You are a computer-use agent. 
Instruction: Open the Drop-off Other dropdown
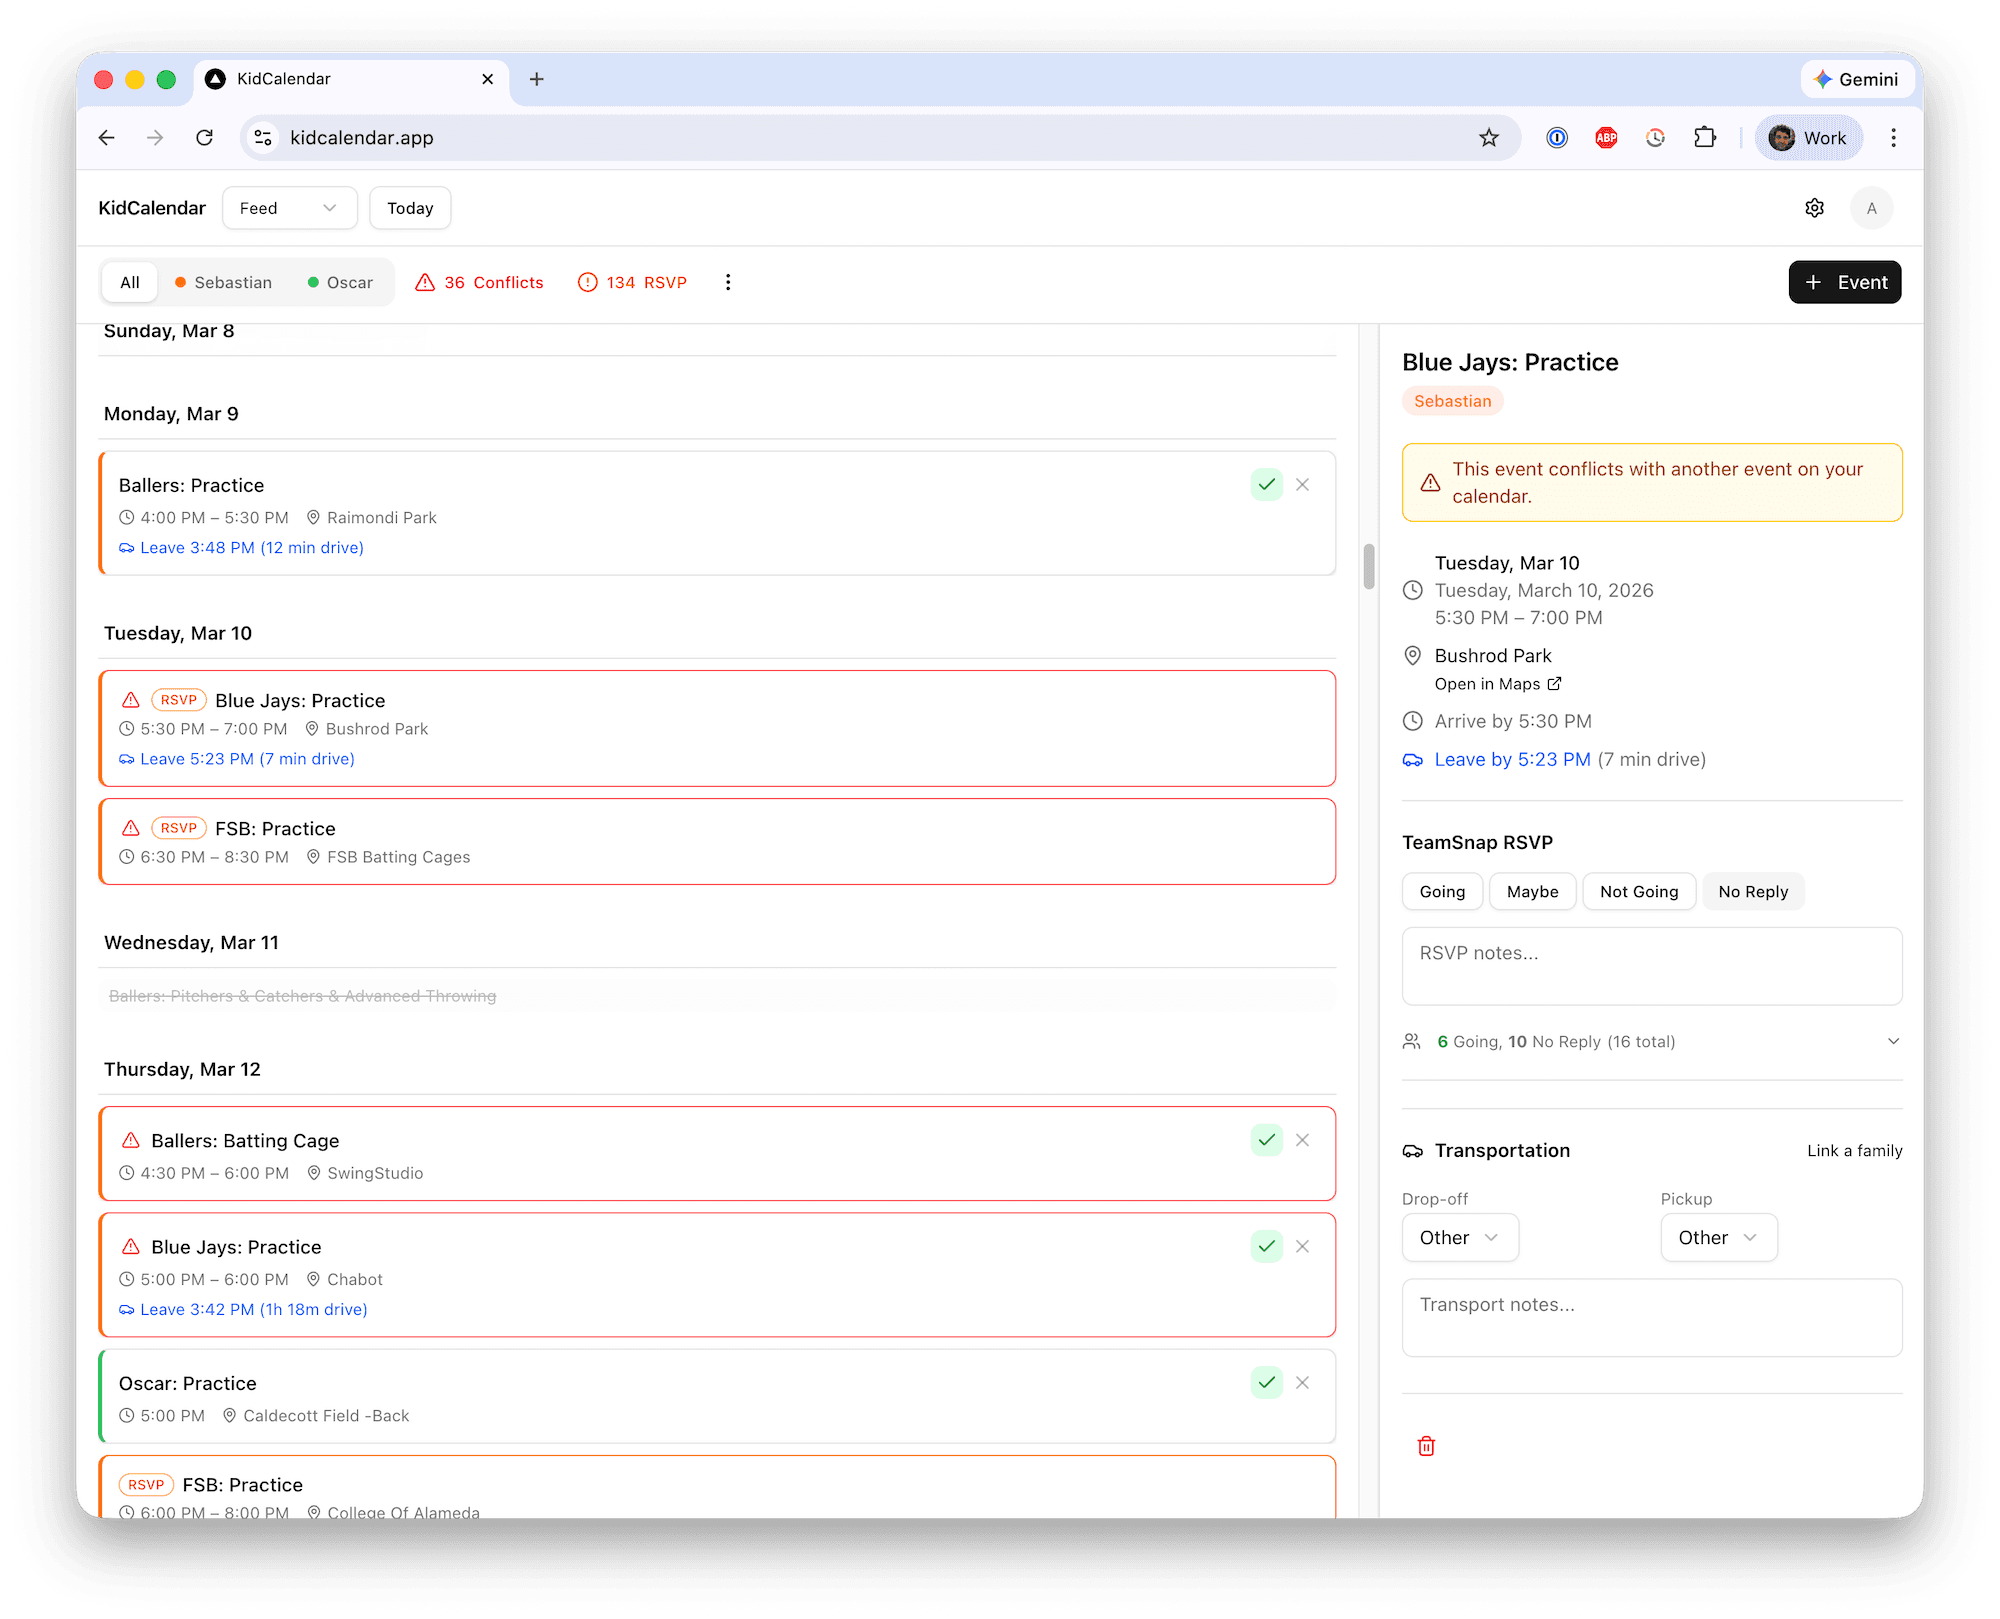pyautogui.click(x=1459, y=1237)
